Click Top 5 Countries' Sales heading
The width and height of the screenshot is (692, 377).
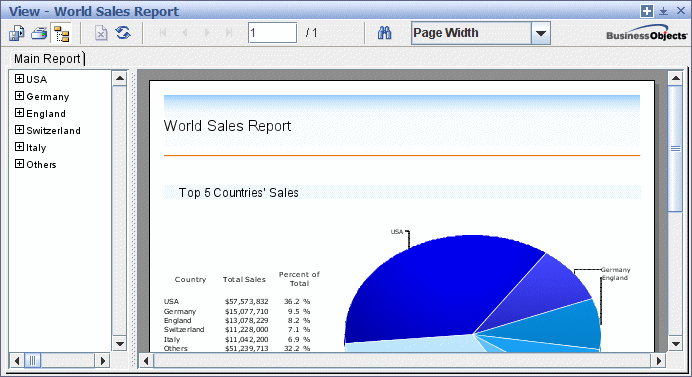tap(238, 193)
